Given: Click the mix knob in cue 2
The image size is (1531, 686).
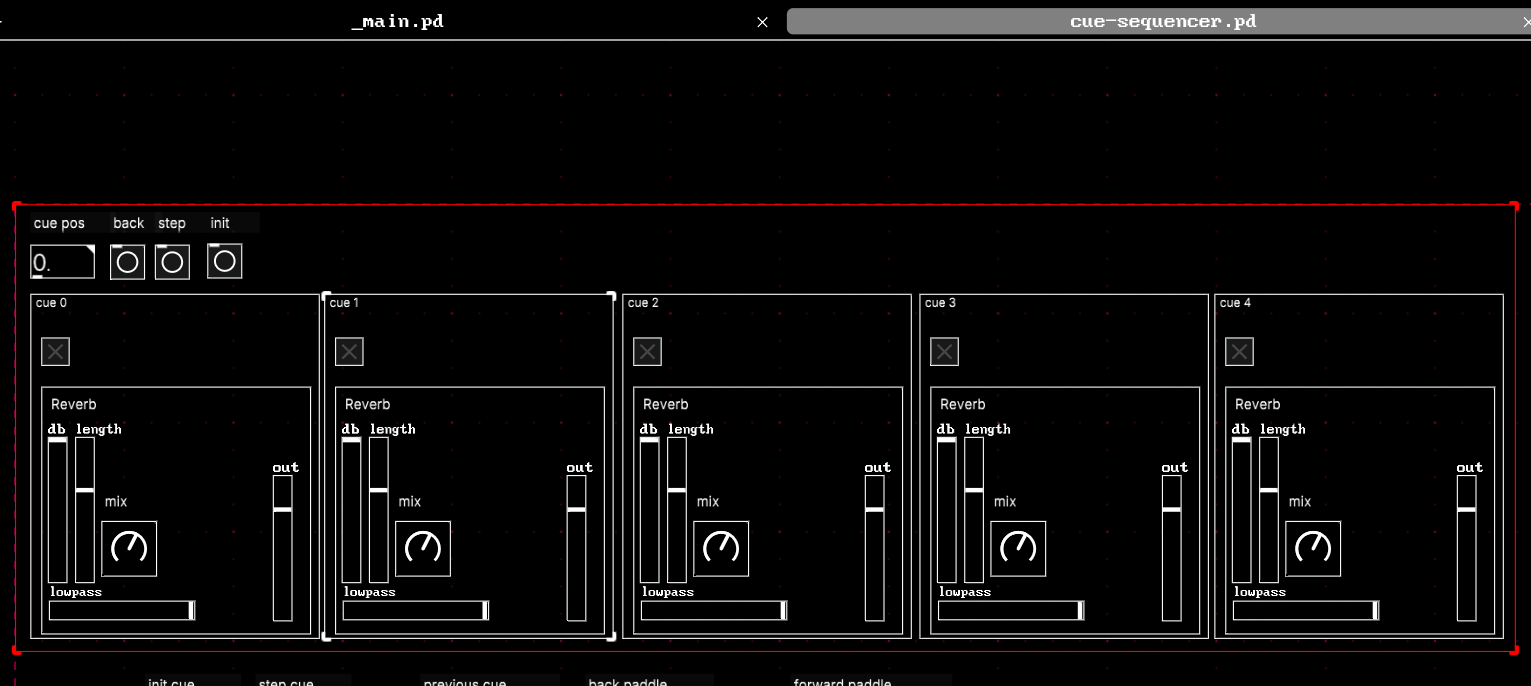Looking at the screenshot, I should (x=721, y=548).
